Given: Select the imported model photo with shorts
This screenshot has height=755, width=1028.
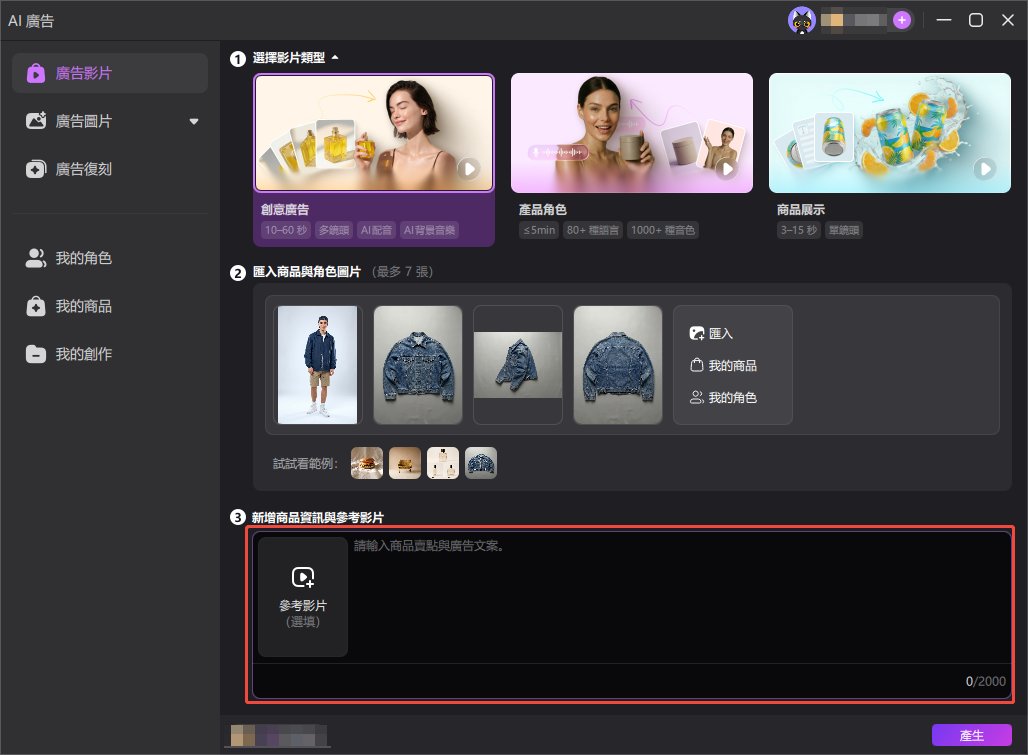Looking at the screenshot, I should point(318,365).
